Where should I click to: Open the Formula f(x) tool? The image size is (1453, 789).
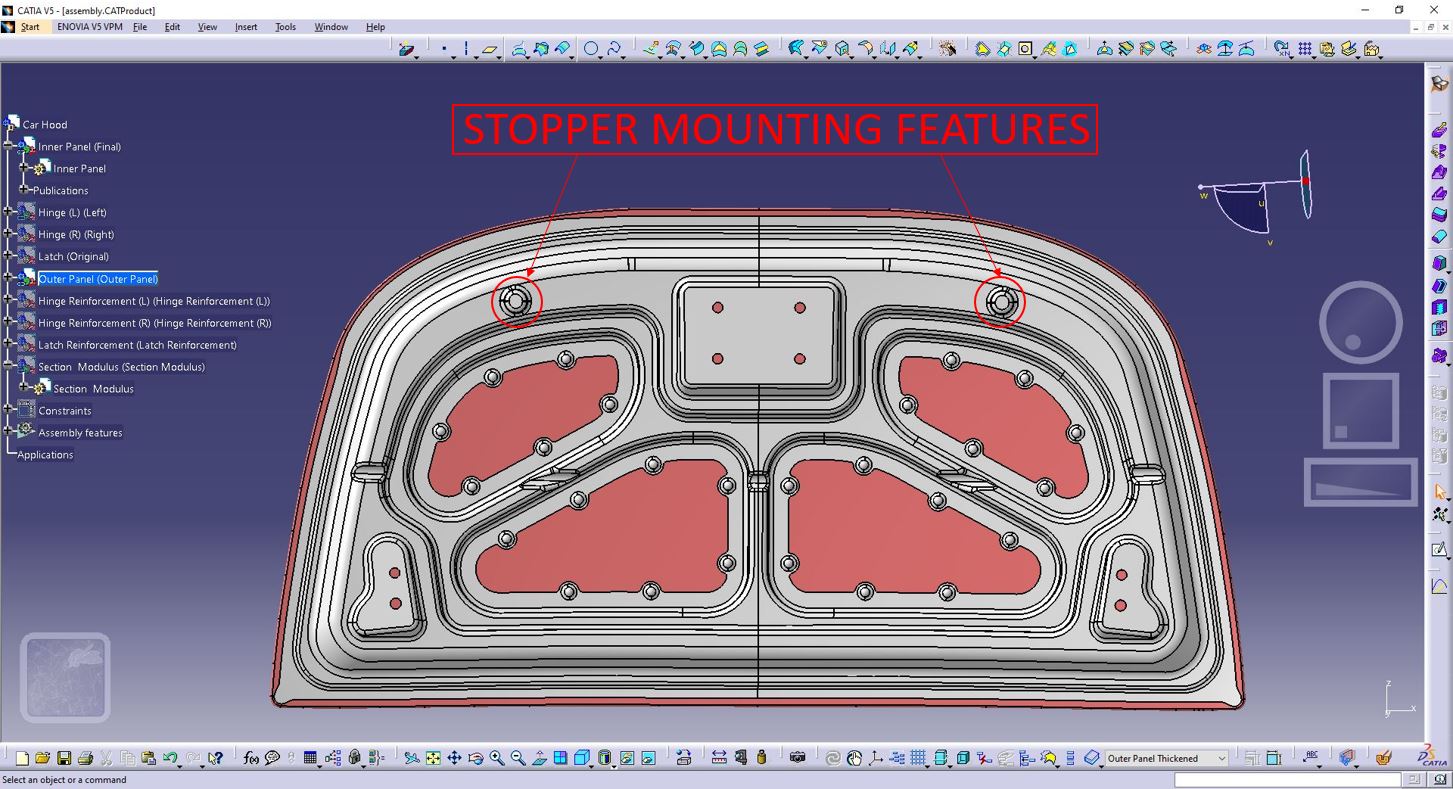(250, 758)
